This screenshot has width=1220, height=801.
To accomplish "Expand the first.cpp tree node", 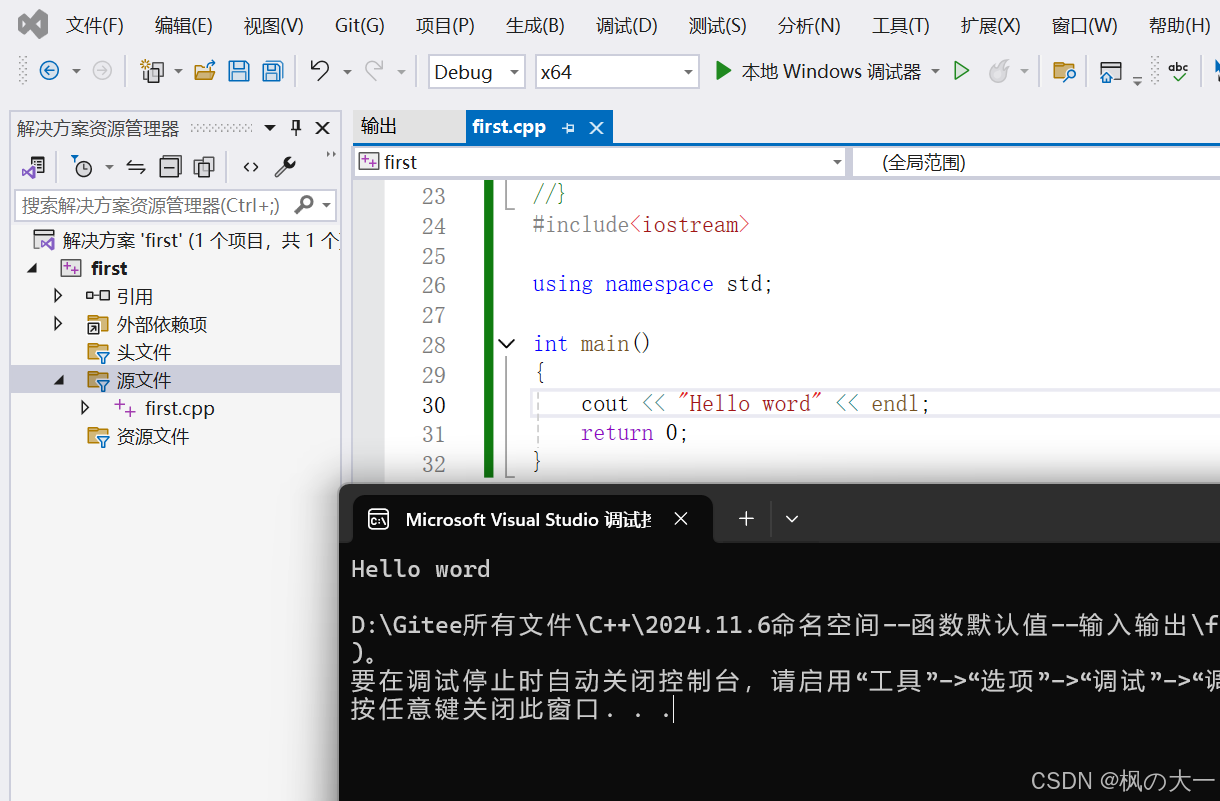I will (x=85, y=408).
